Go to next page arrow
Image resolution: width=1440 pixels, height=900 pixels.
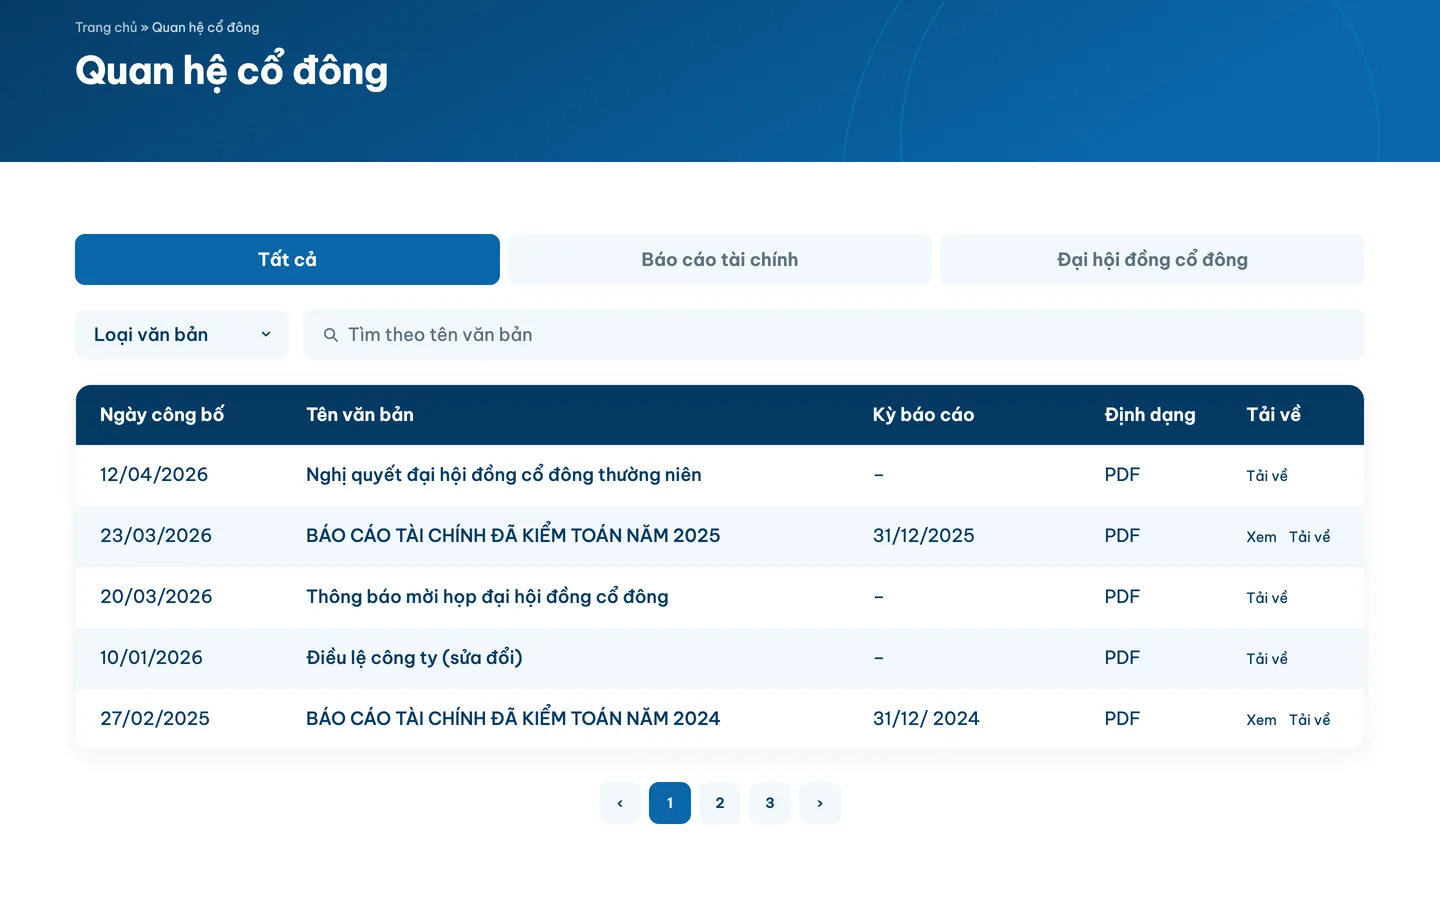coord(820,803)
